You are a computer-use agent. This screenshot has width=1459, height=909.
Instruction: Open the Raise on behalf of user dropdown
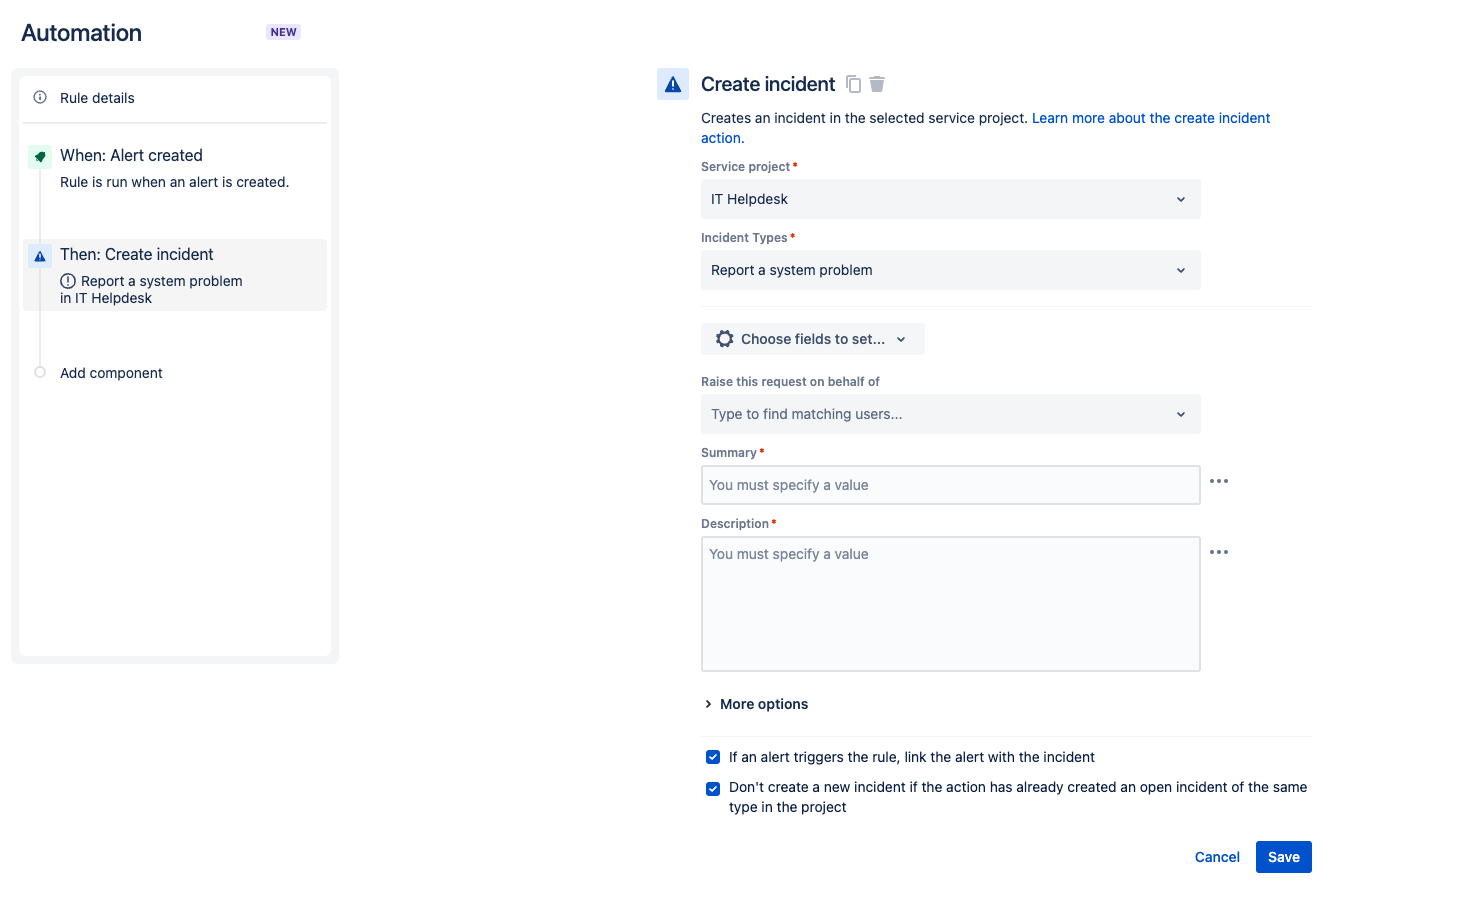[x=950, y=414]
